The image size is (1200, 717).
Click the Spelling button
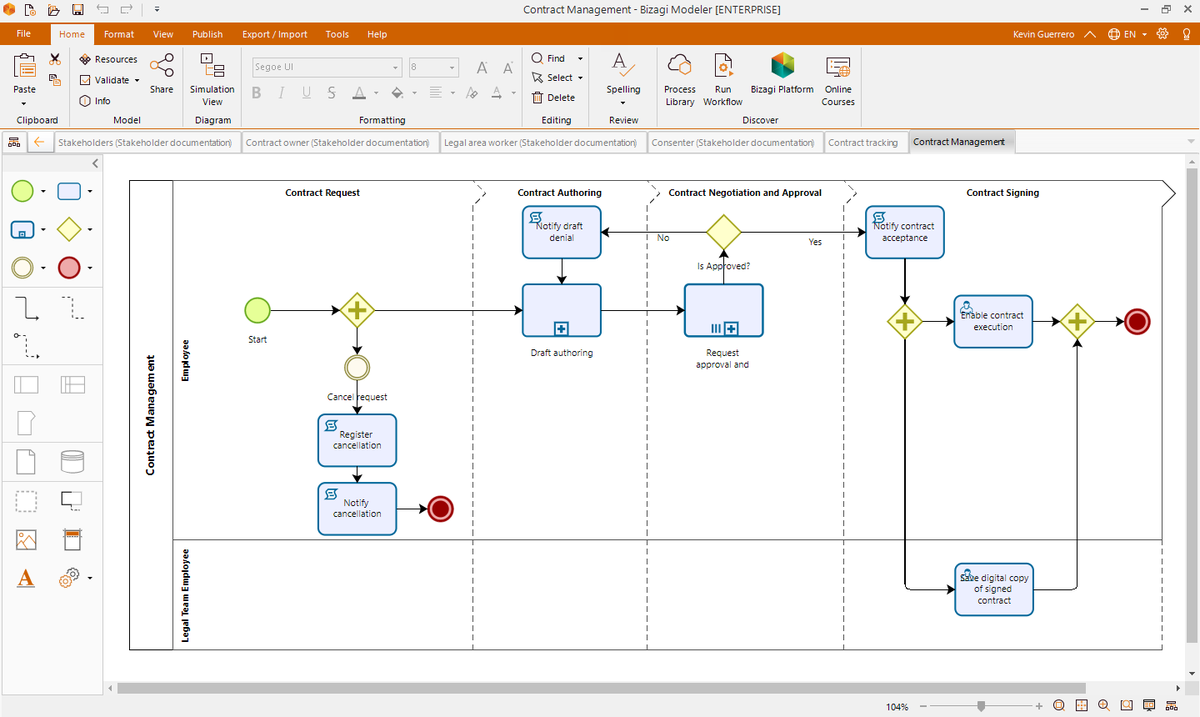click(623, 80)
